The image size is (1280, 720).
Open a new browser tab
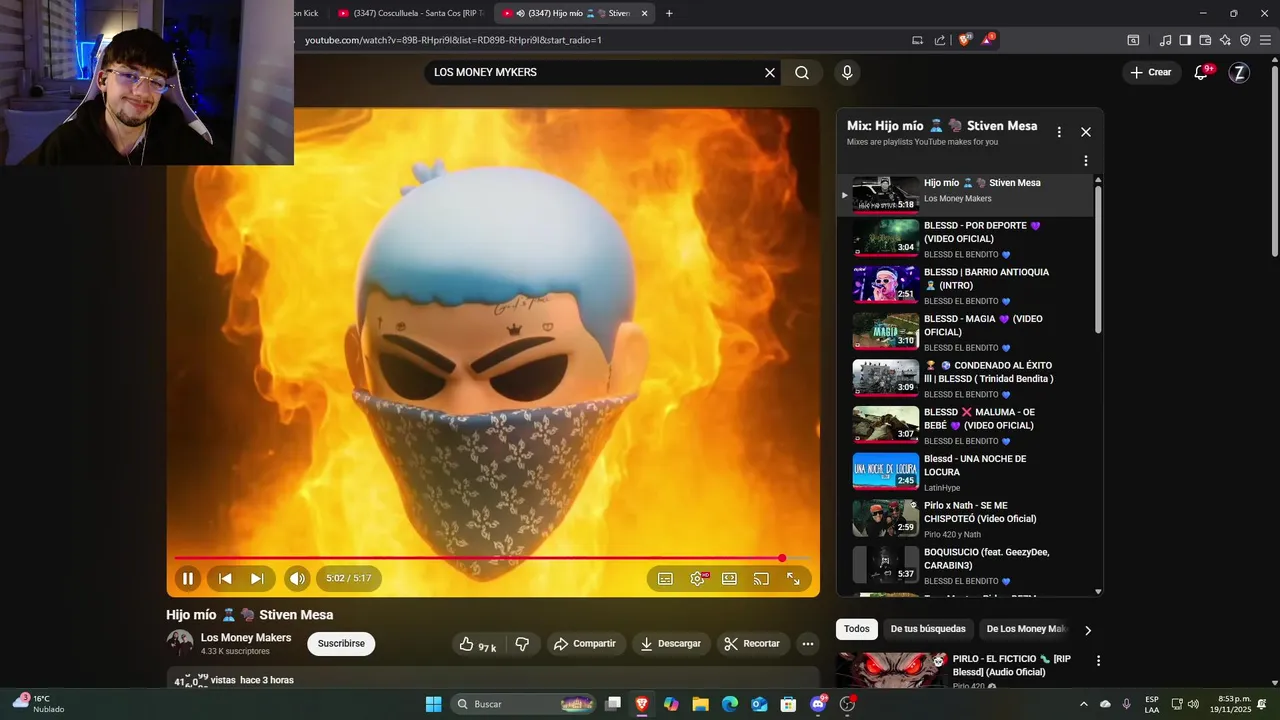669,13
